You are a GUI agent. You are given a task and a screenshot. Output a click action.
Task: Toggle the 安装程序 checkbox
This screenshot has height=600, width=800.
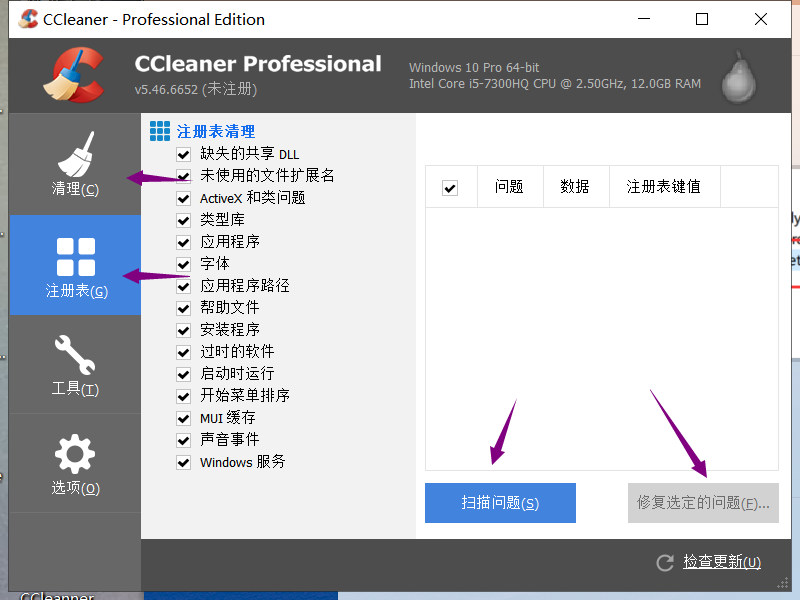coord(184,330)
